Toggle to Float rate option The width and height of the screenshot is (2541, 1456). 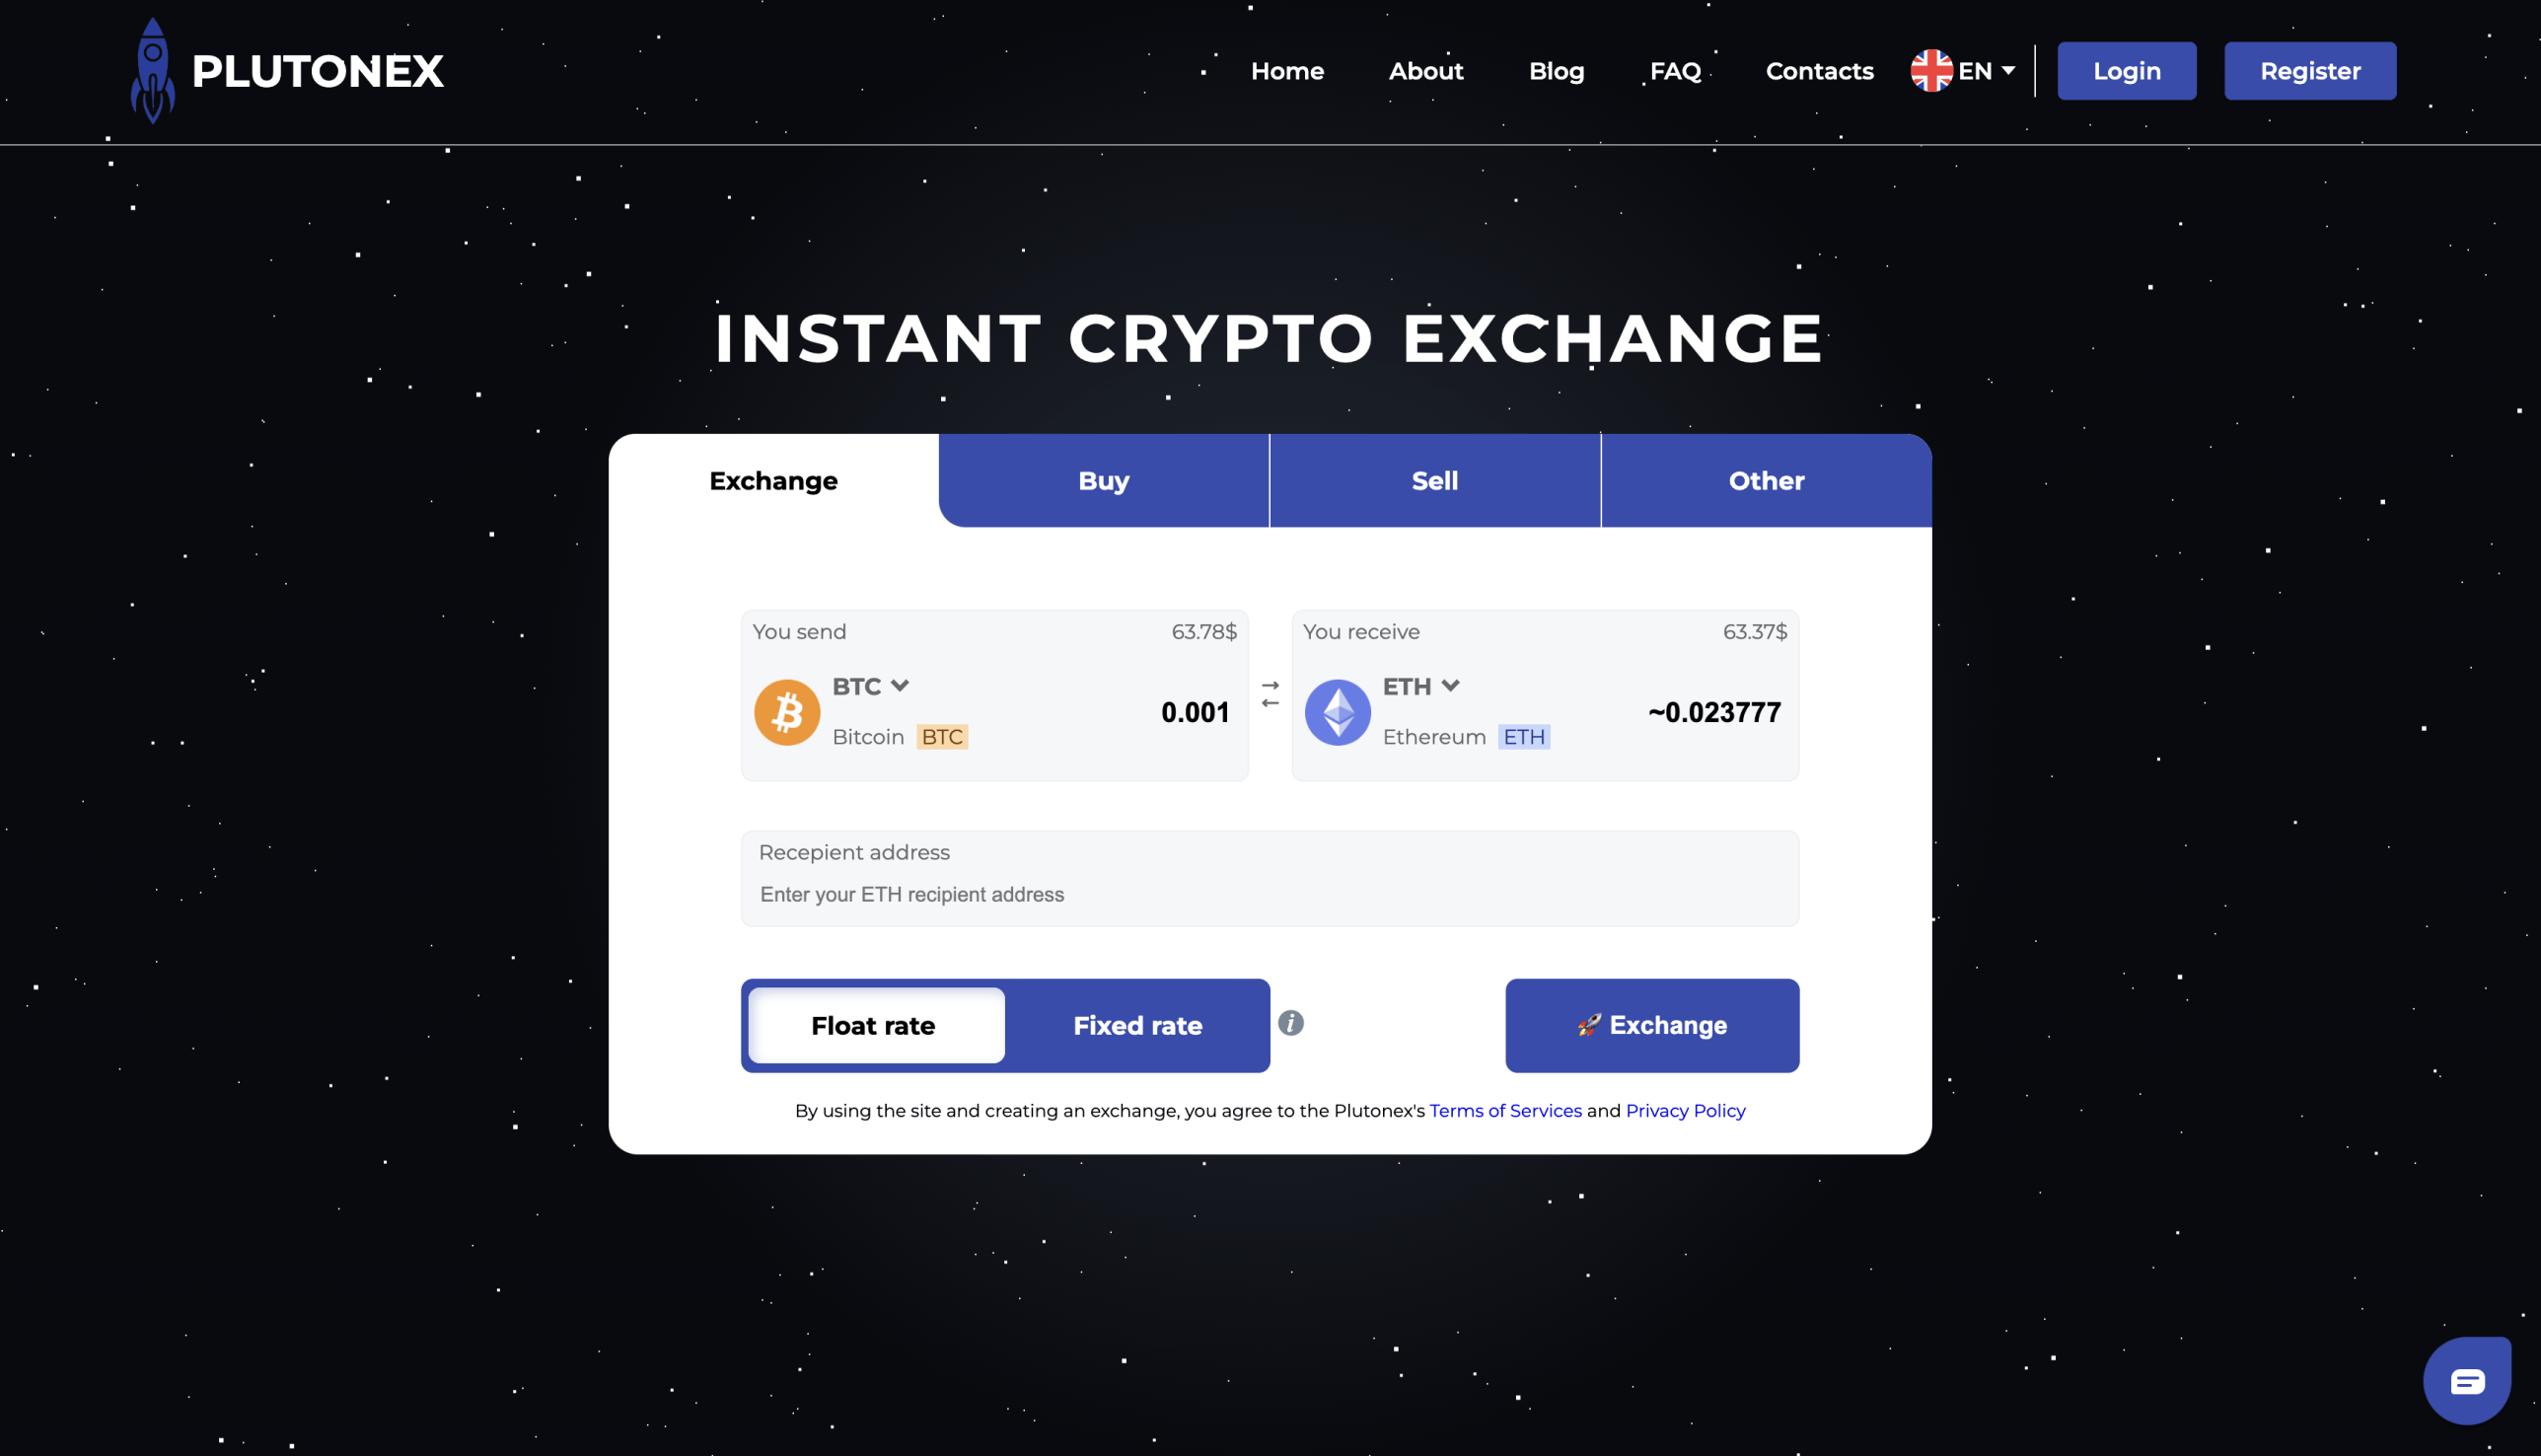[874, 1025]
